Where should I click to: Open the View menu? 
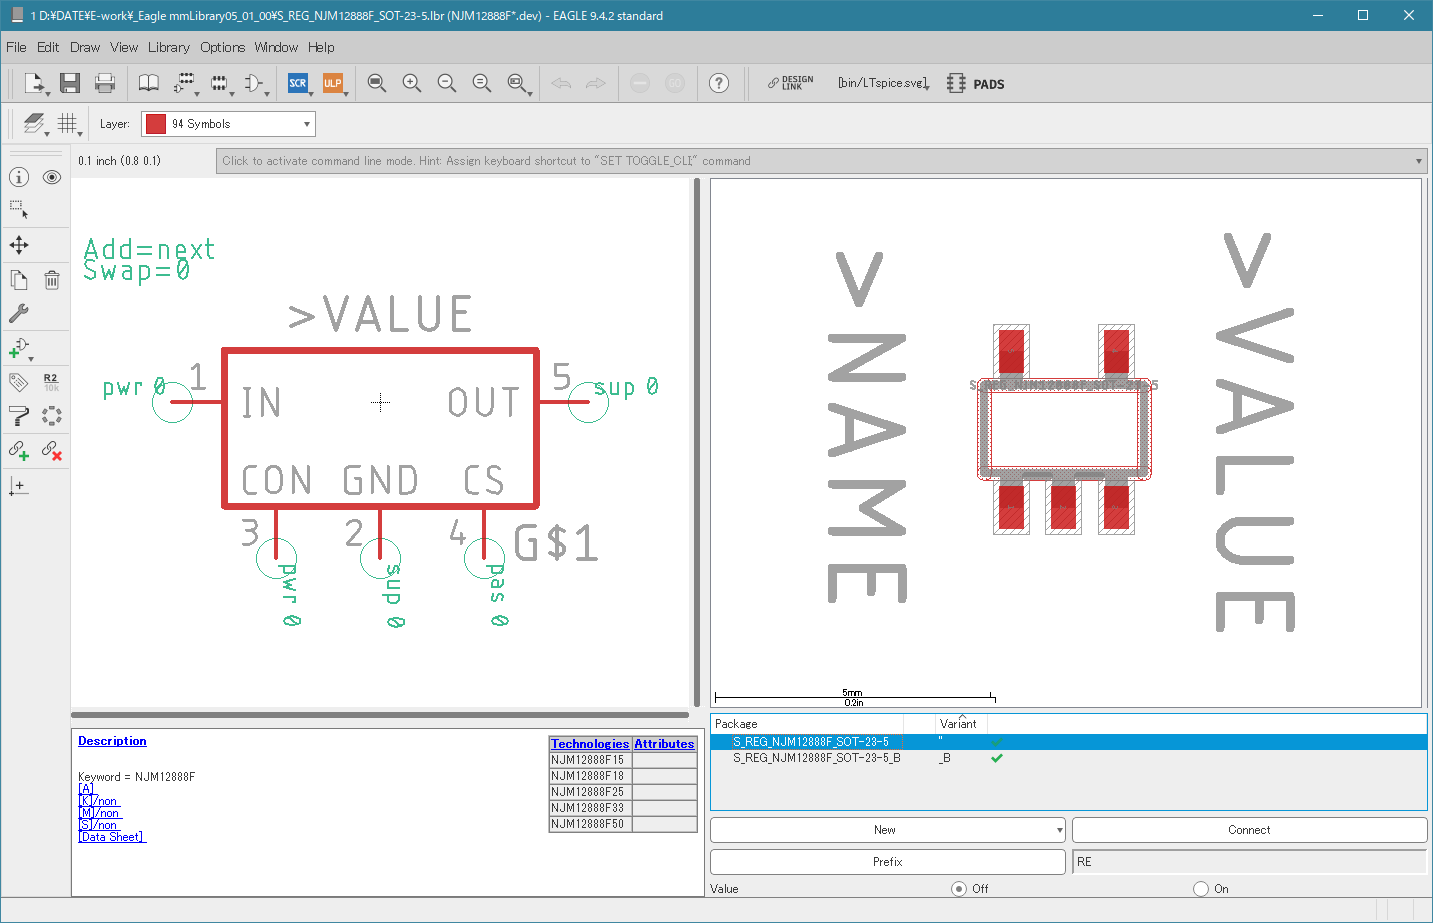[x=124, y=47]
